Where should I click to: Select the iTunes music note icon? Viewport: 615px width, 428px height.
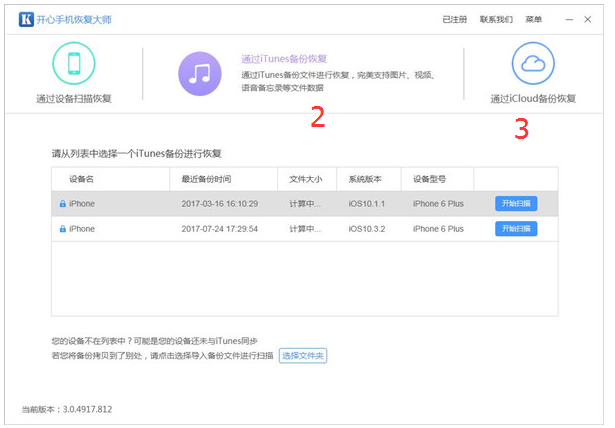tap(200, 74)
